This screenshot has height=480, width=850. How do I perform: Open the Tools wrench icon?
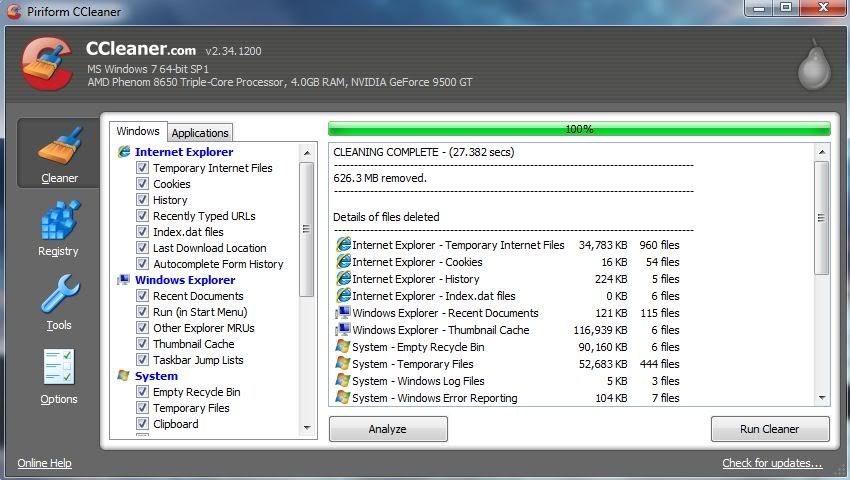[58, 295]
